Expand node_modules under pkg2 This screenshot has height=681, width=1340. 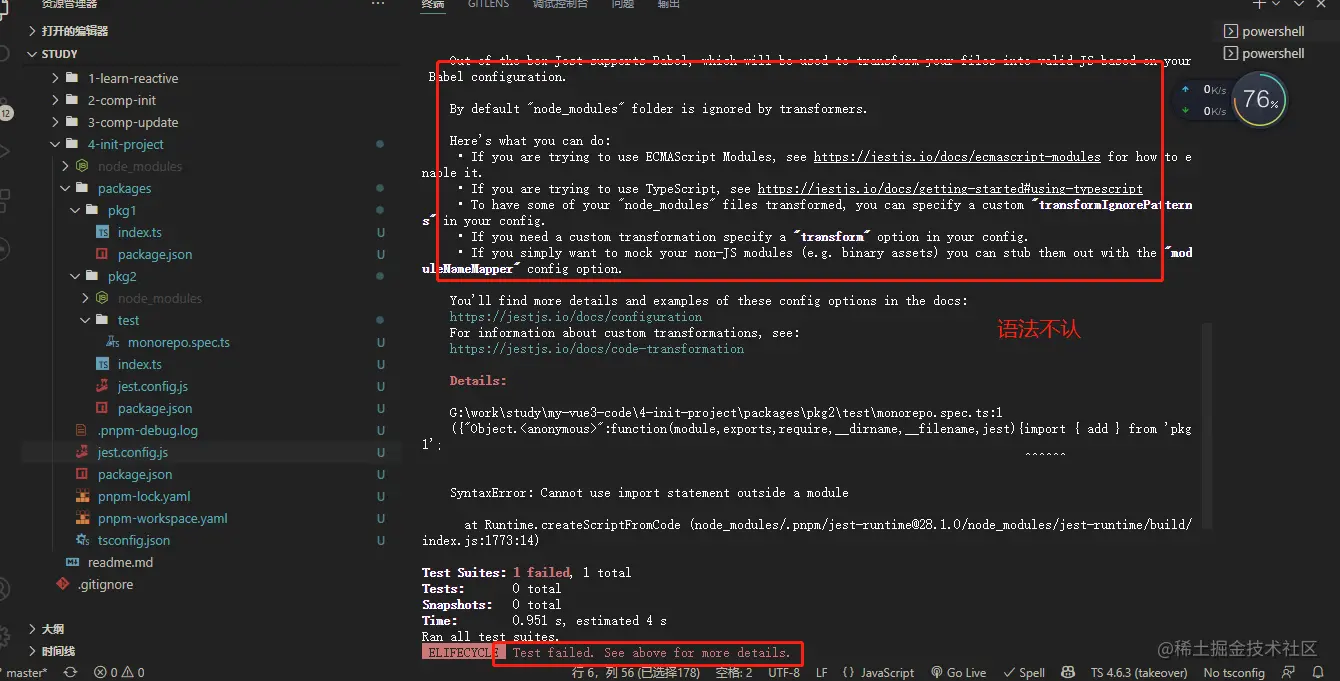(x=85, y=298)
